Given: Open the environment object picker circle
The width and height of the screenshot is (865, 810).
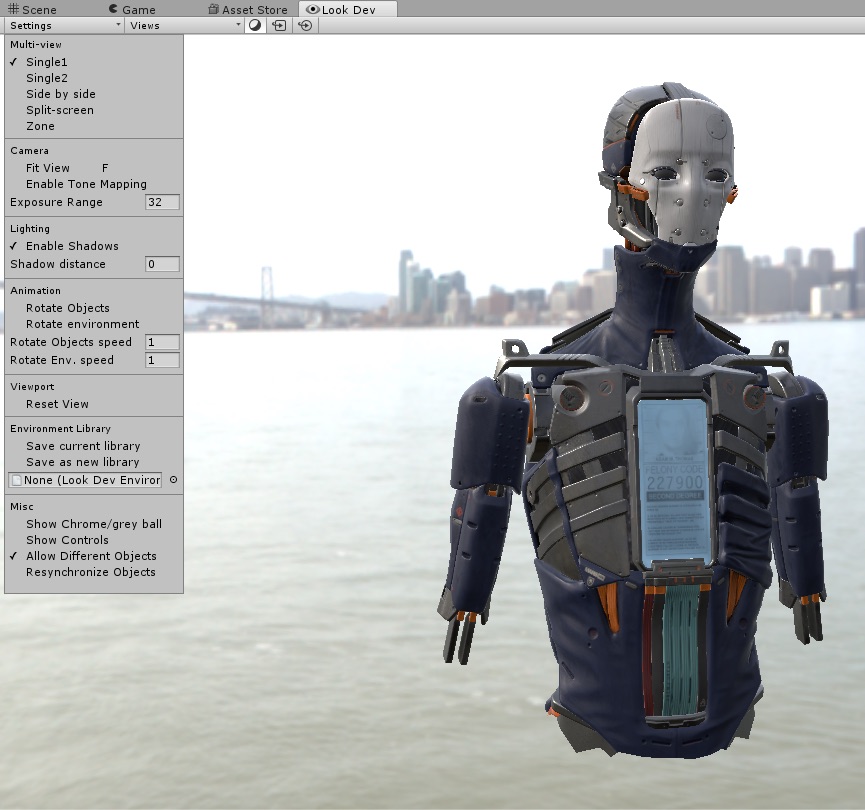Looking at the screenshot, I should [x=173, y=480].
